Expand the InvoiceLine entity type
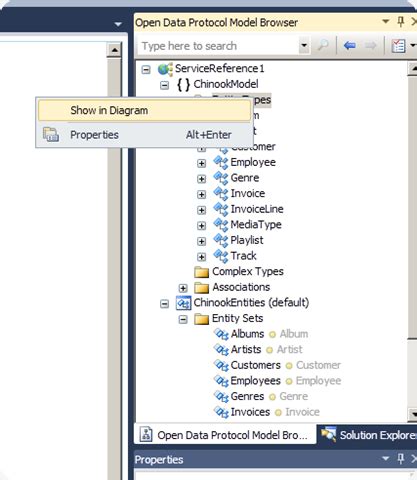Viewport: 417px width, 480px height. coord(201,210)
